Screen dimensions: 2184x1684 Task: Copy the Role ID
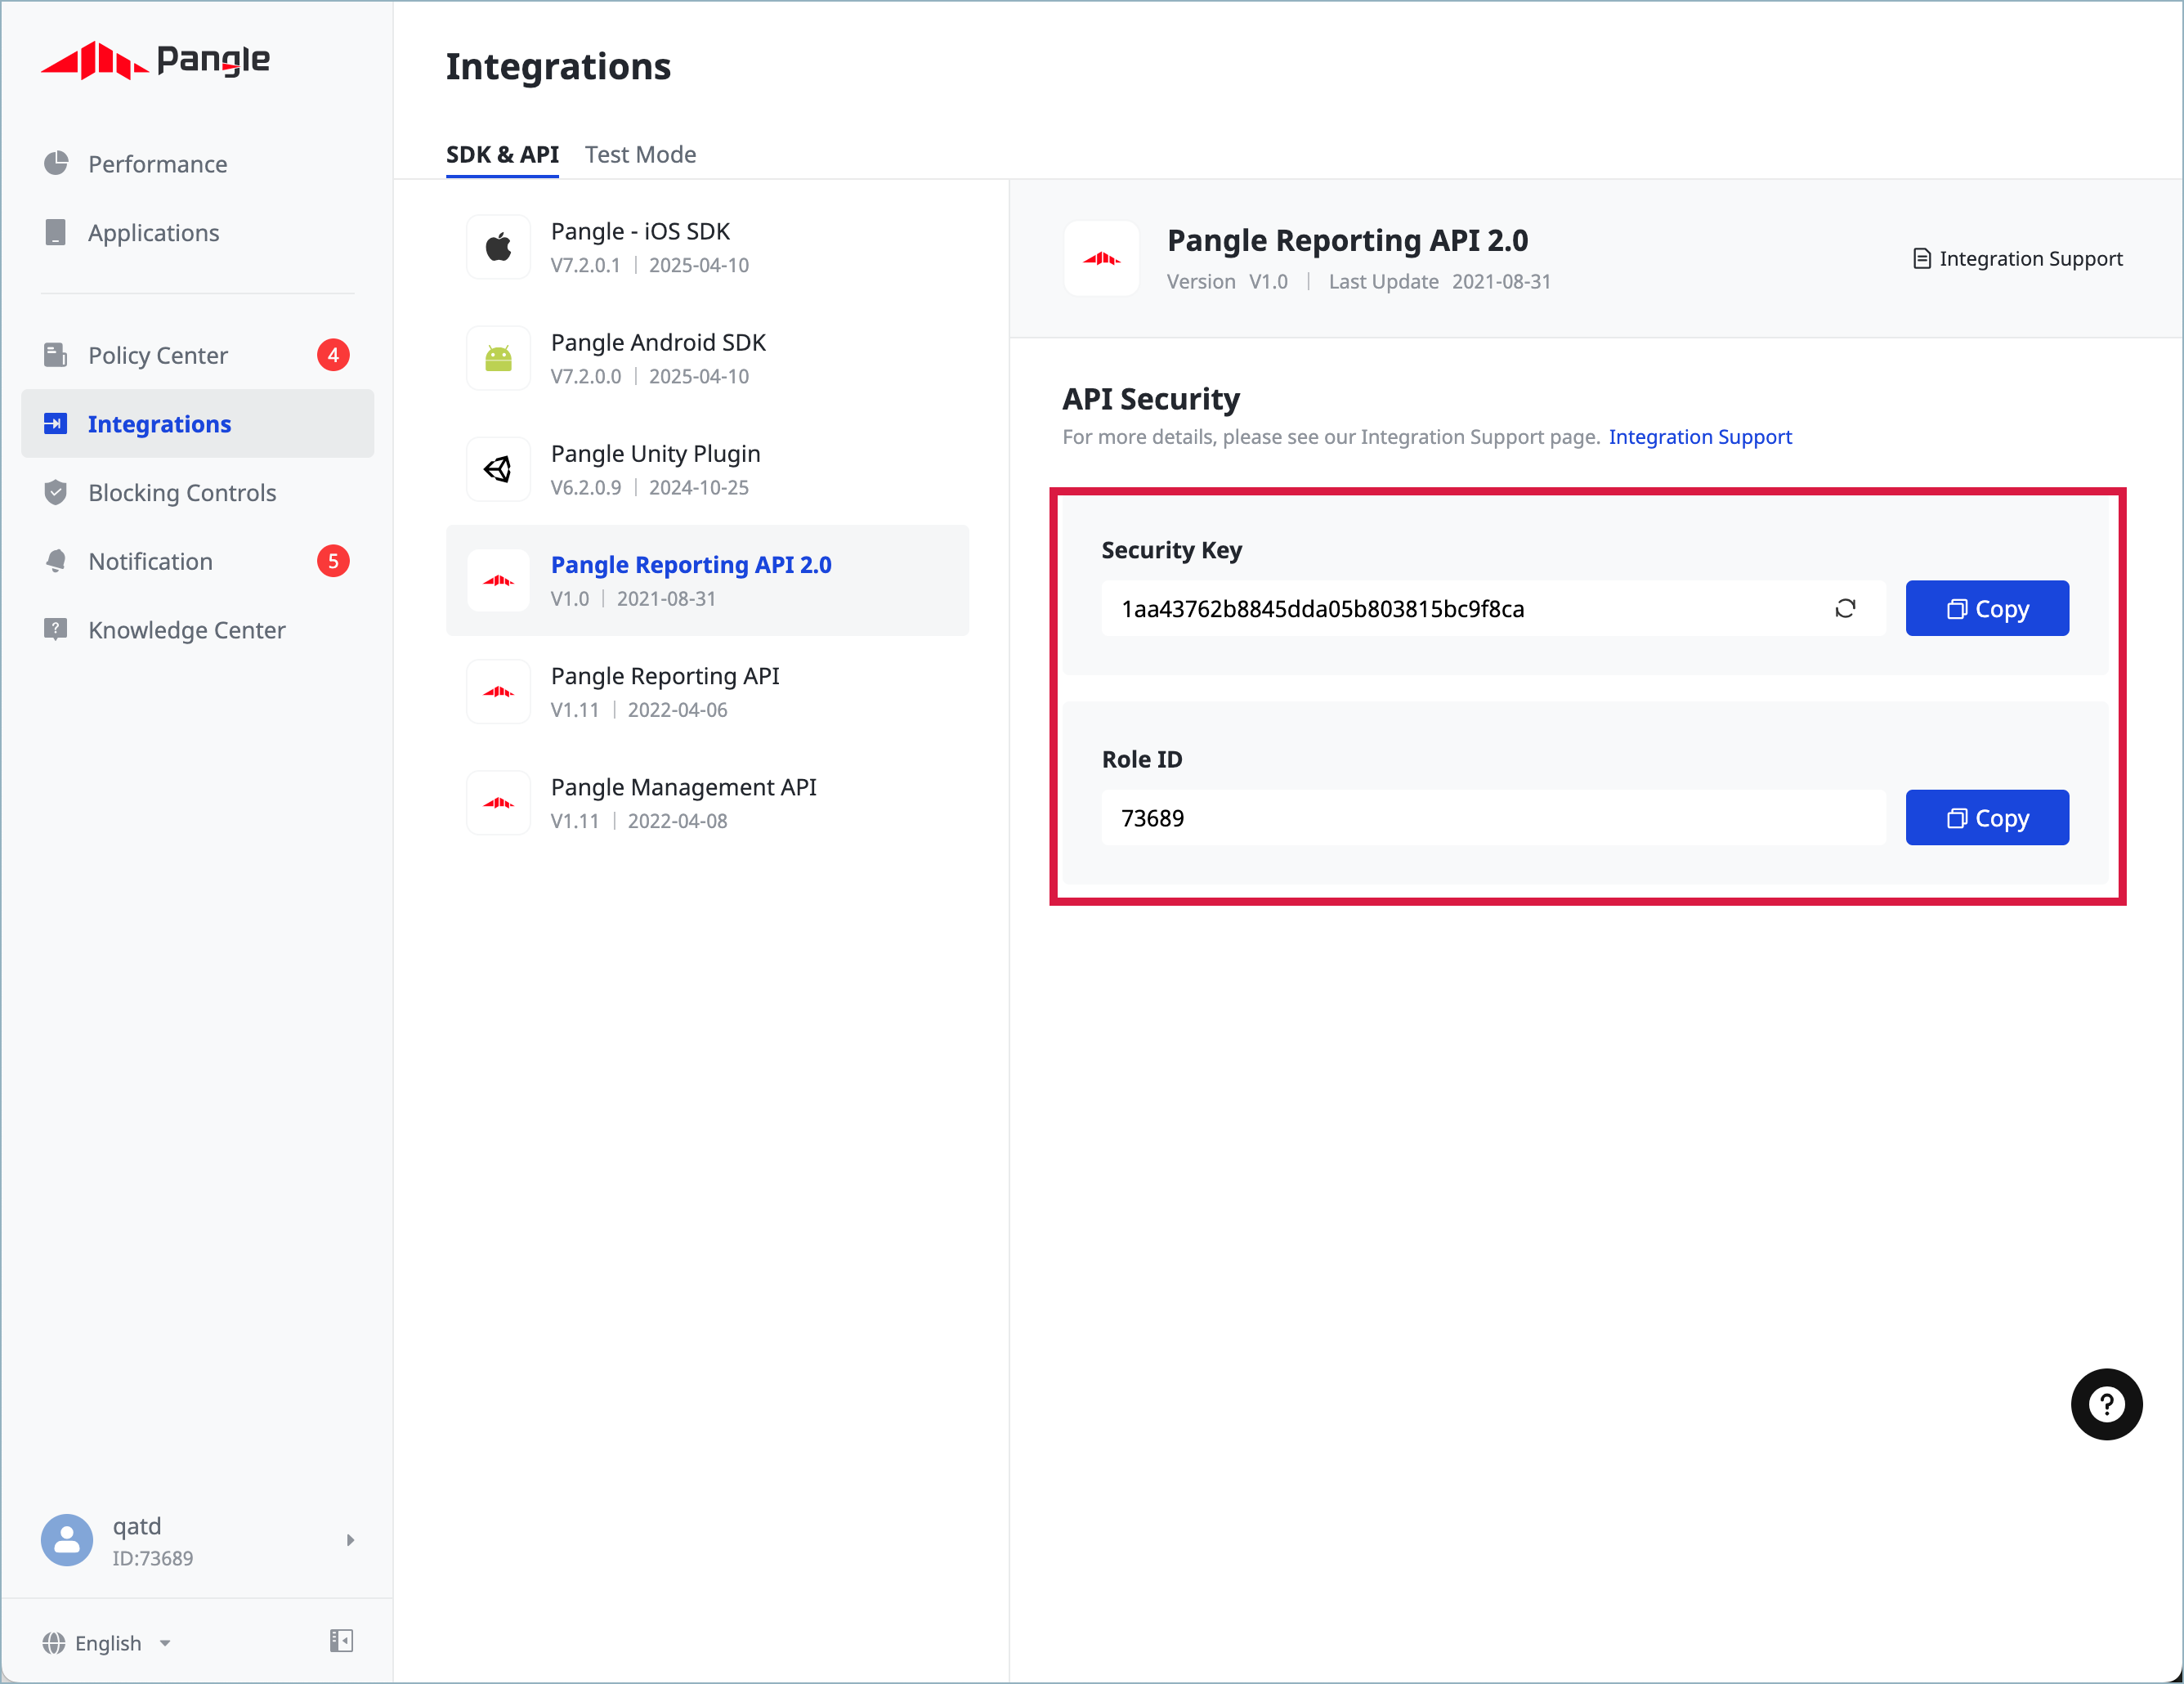coord(1987,818)
